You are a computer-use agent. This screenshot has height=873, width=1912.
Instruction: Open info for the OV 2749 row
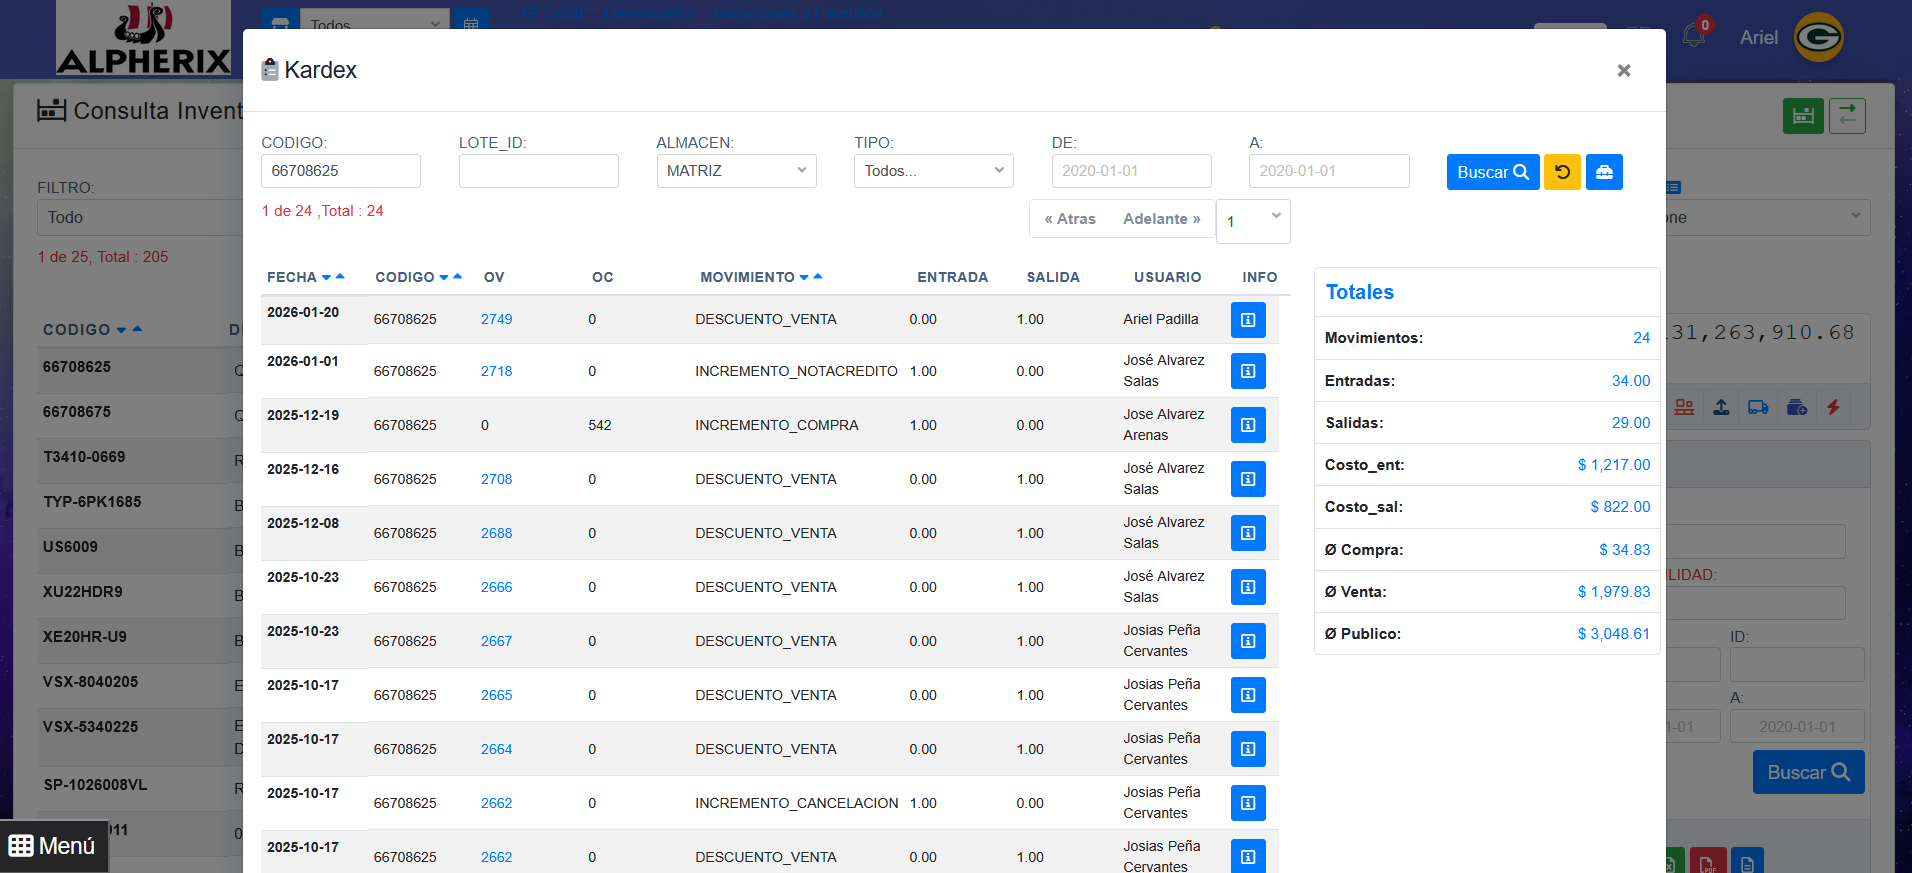click(x=1248, y=320)
